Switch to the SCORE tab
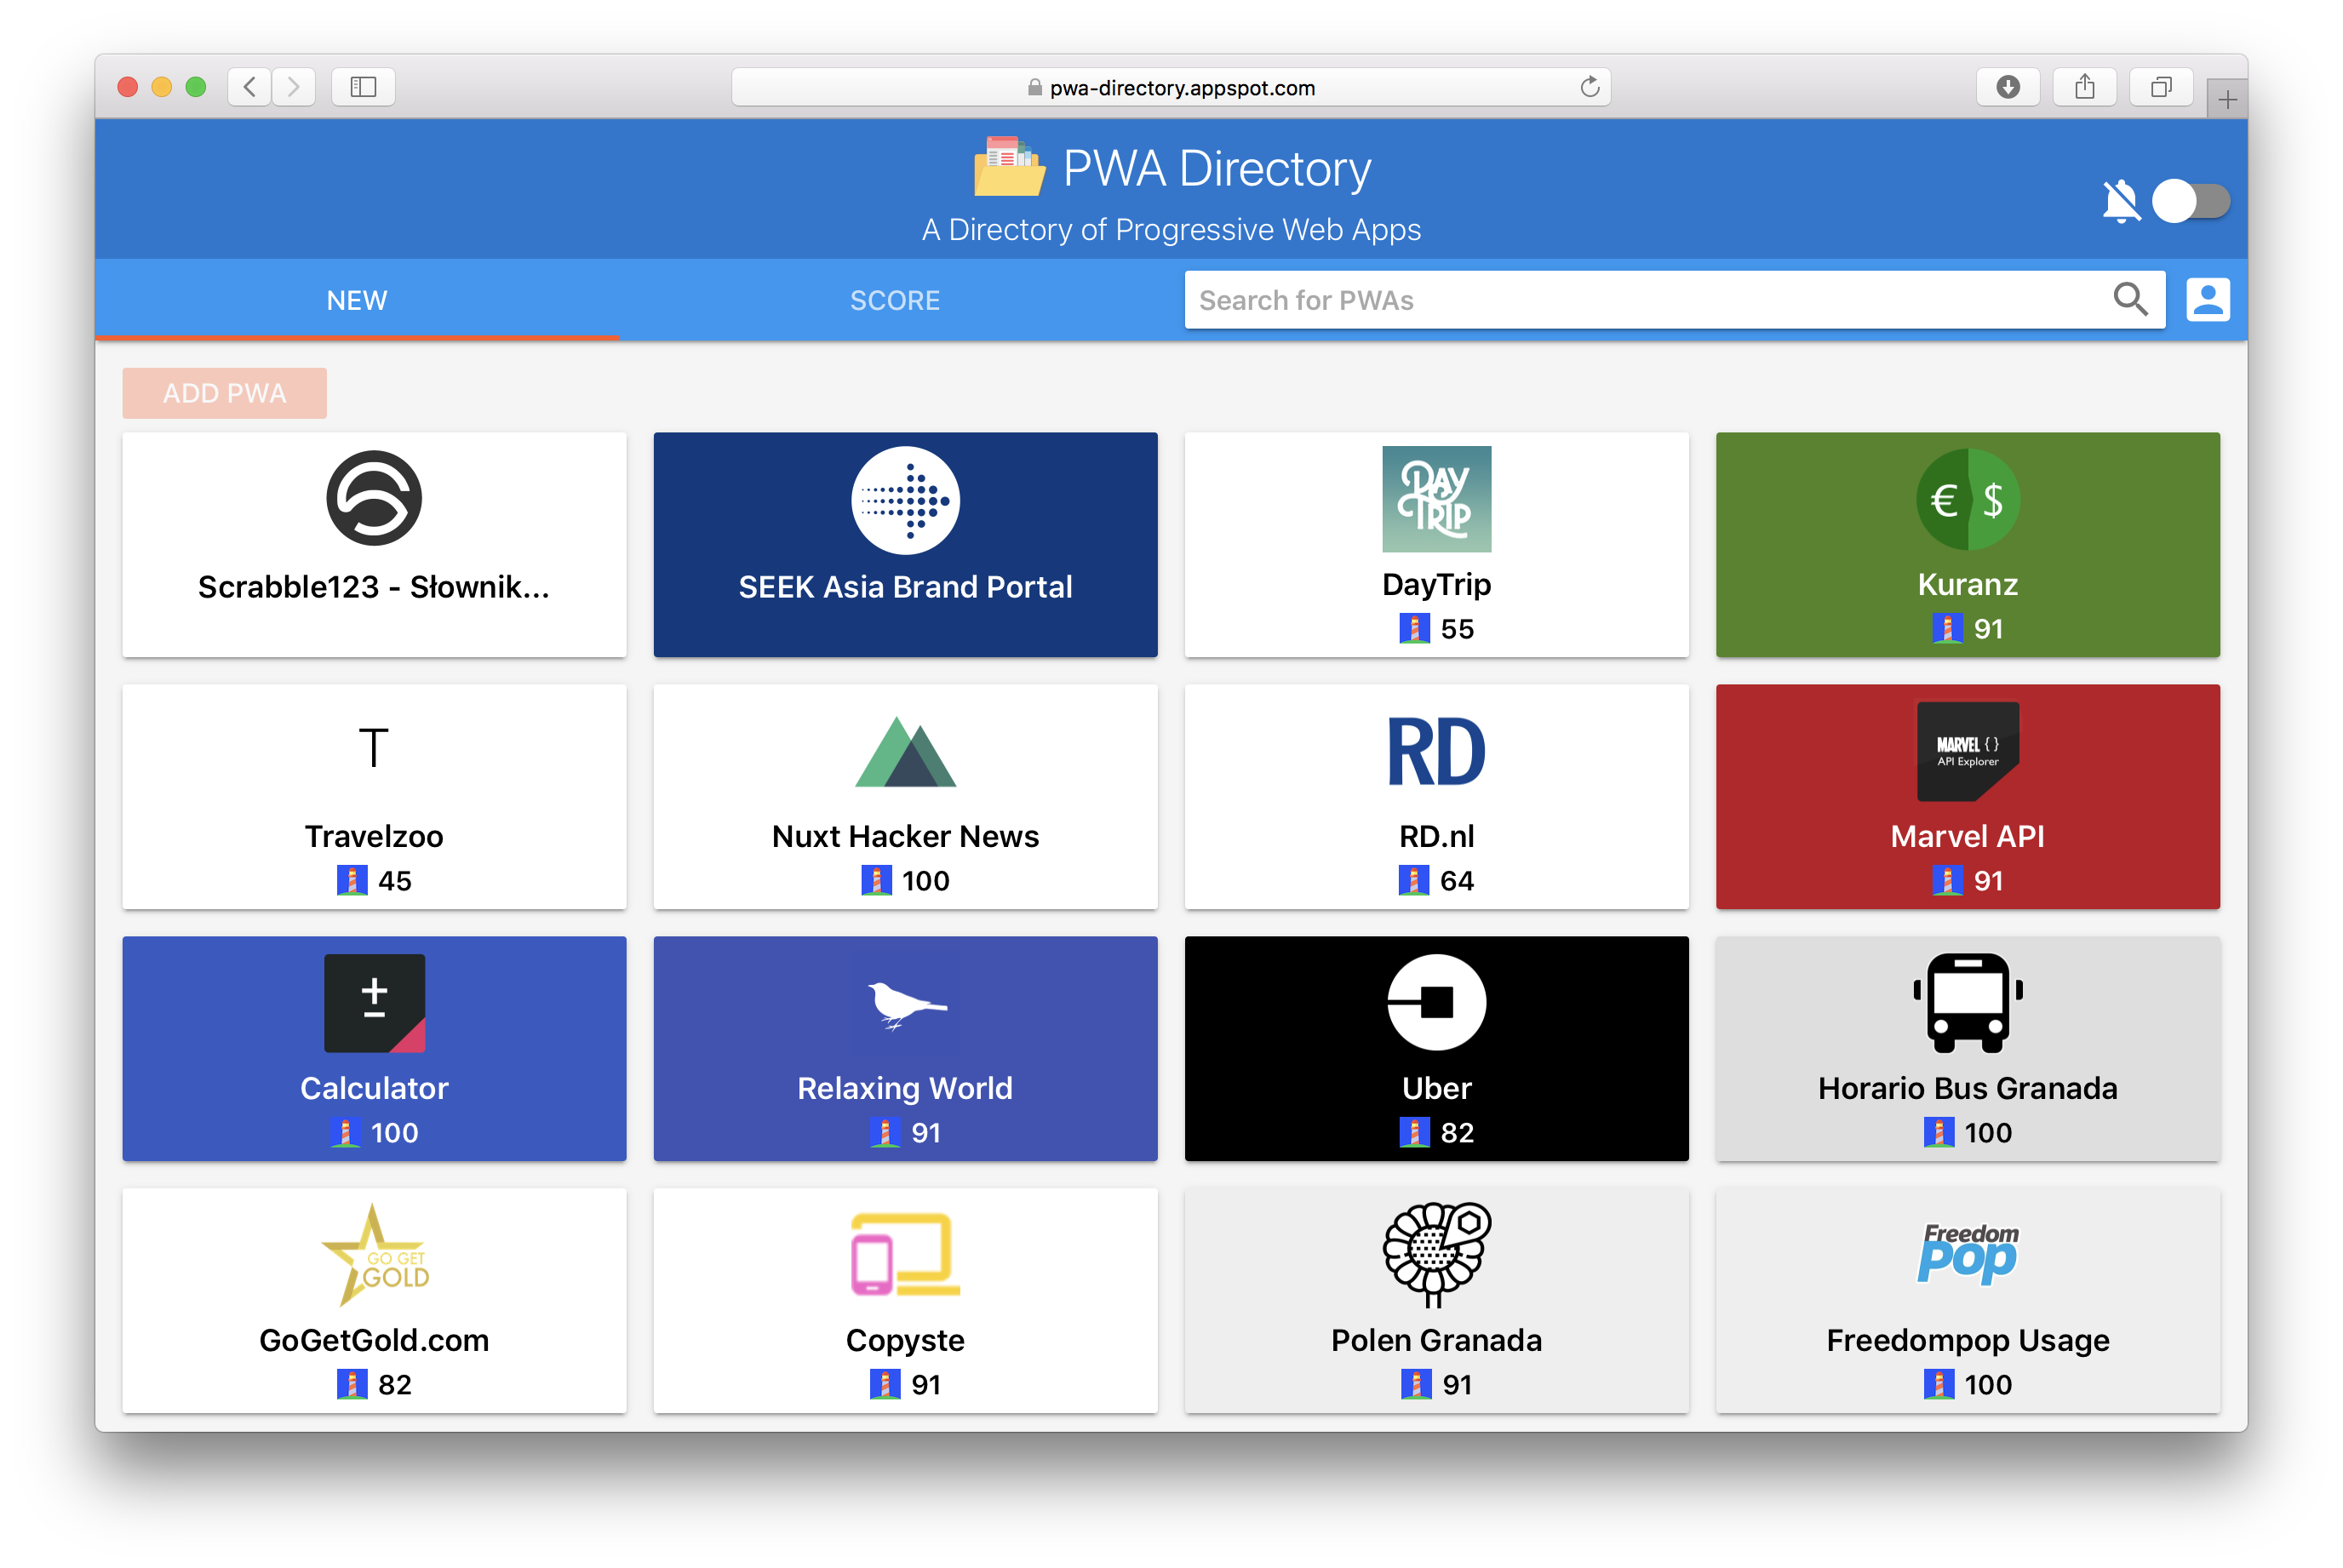 coord(895,299)
